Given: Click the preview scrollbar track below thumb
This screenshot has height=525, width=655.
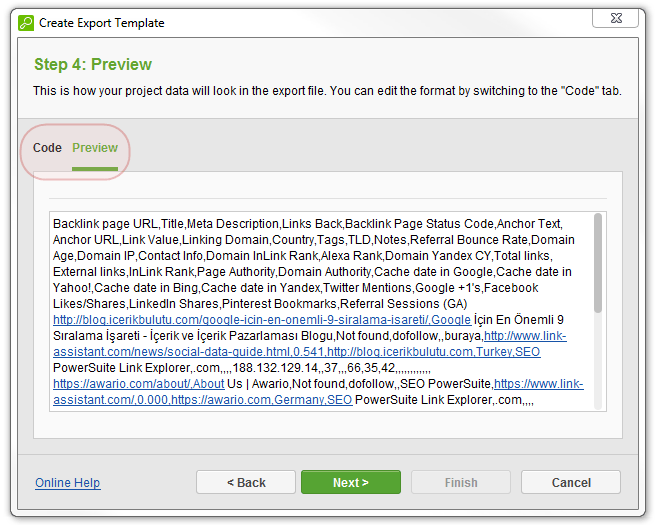Looking at the screenshot, I should coord(598,361).
